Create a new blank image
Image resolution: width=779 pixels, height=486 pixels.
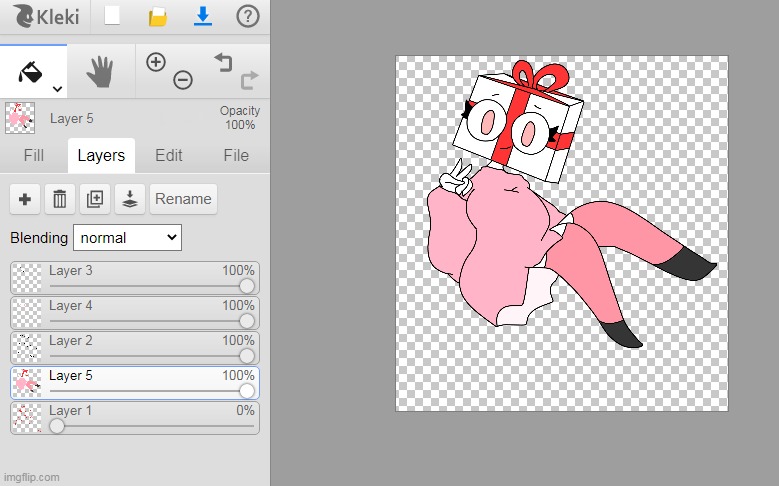[x=113, y=17]
